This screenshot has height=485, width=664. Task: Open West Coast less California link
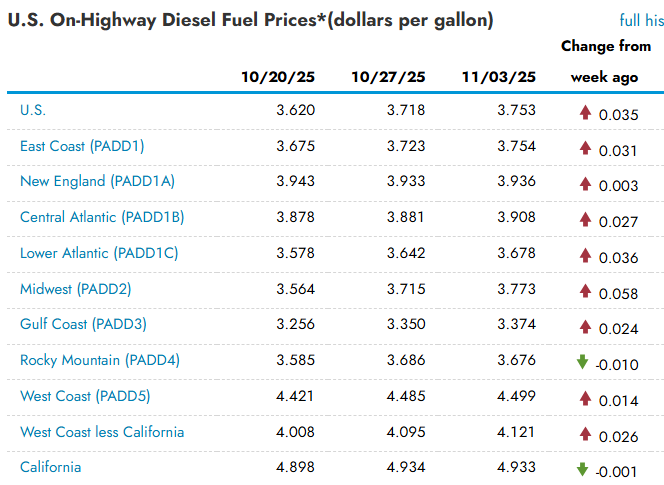[102, 432]
